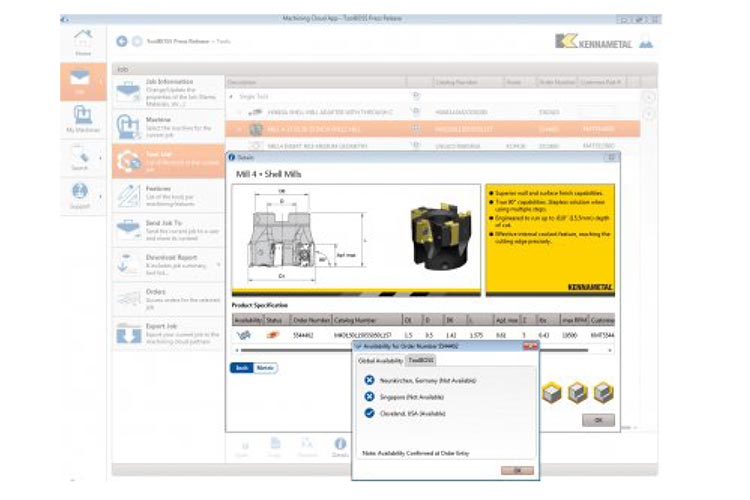
Task: Open Support in the left sidebar
Action: coord(79,196)
